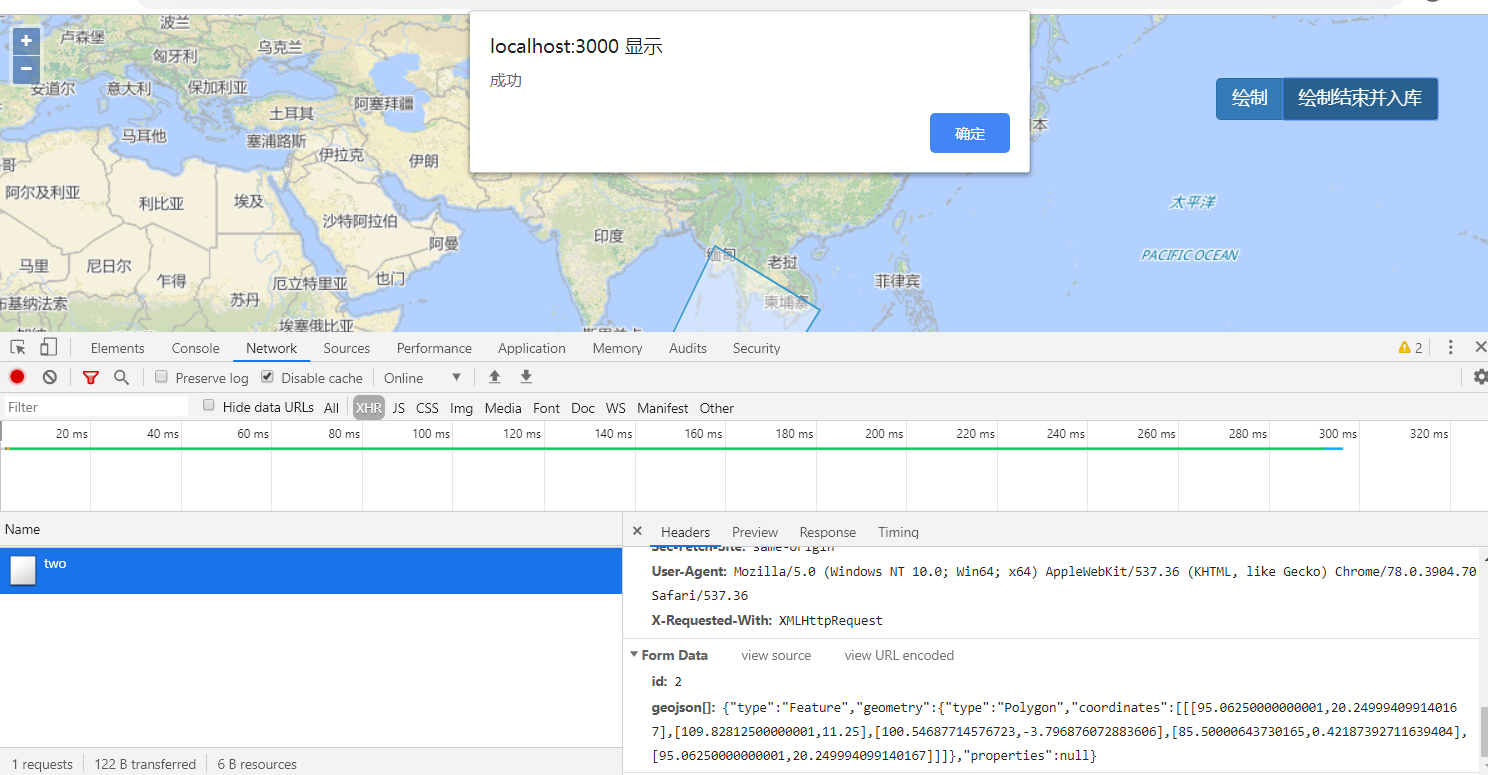Image resolution: width=1488 pixels, height=775 pixels.
Task: Show the Response tab of request
Action: point(828,532)
